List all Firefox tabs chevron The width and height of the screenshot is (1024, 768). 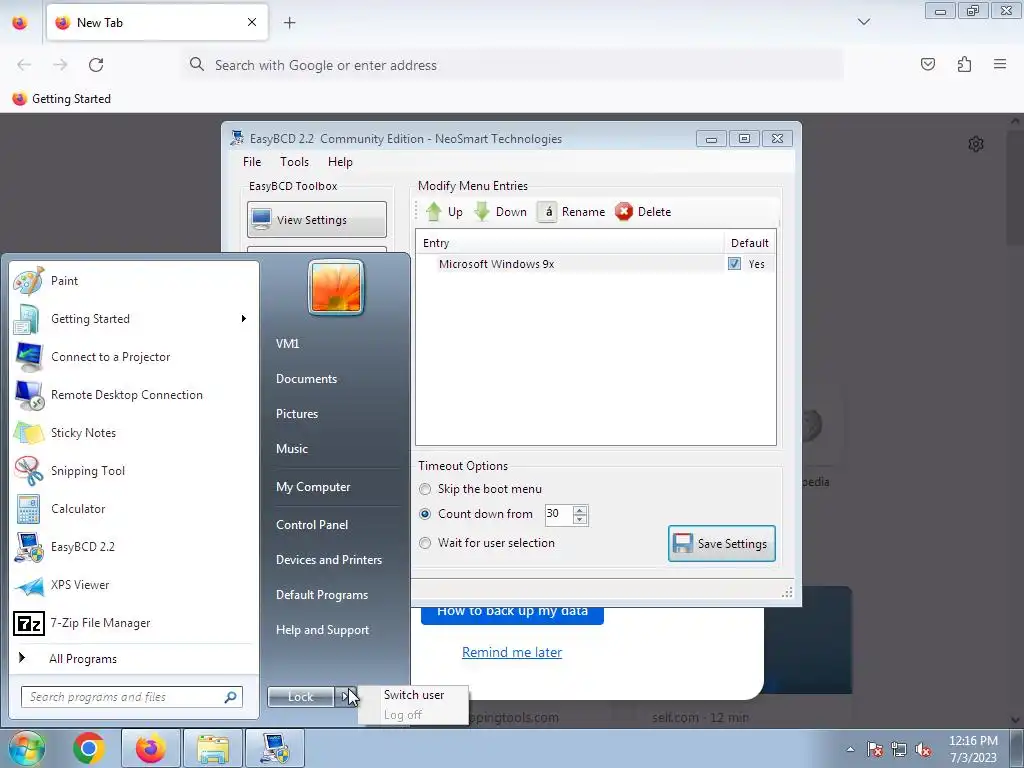click(864, 22)
